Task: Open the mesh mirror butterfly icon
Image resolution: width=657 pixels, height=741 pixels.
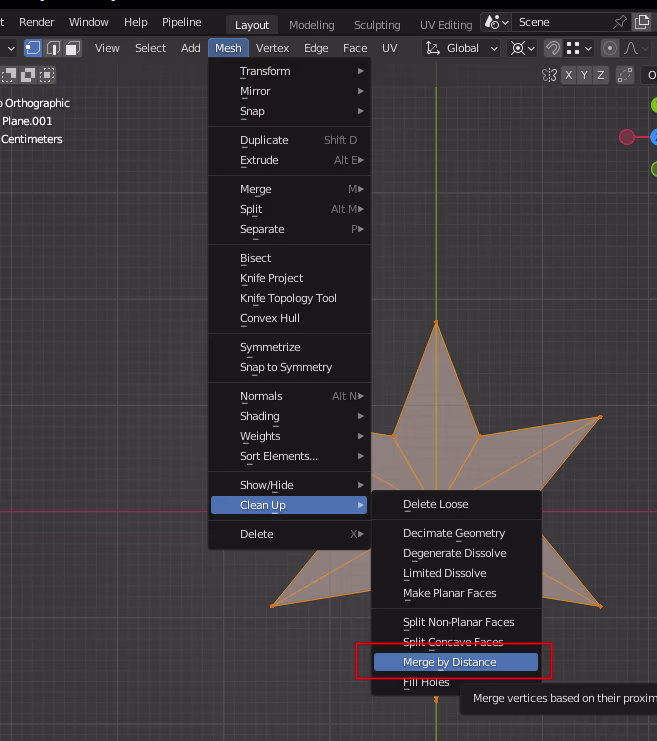Action: tap(549, 75)
